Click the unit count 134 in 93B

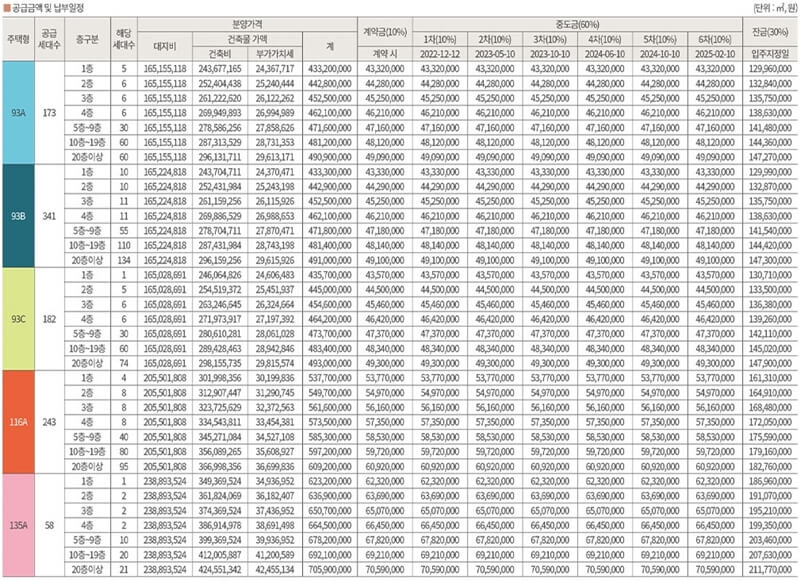click(x=124, y=260)
